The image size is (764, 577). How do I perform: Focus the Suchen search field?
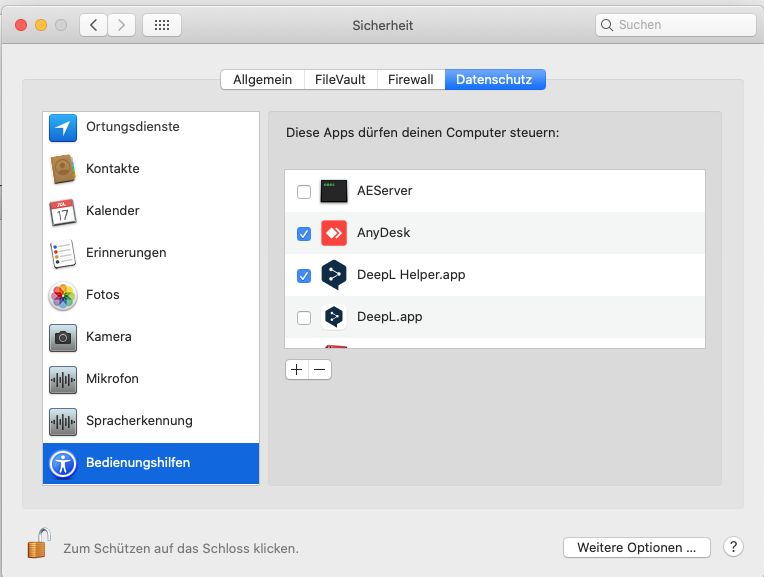[675, 25]
